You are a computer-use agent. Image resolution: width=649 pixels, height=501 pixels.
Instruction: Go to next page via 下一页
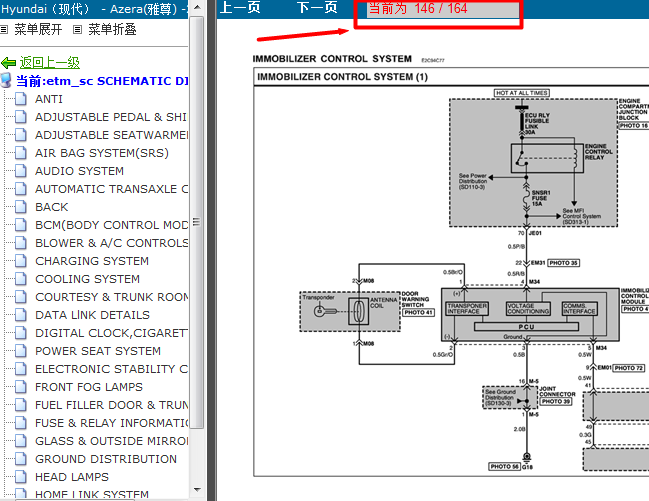click(317, 7)
